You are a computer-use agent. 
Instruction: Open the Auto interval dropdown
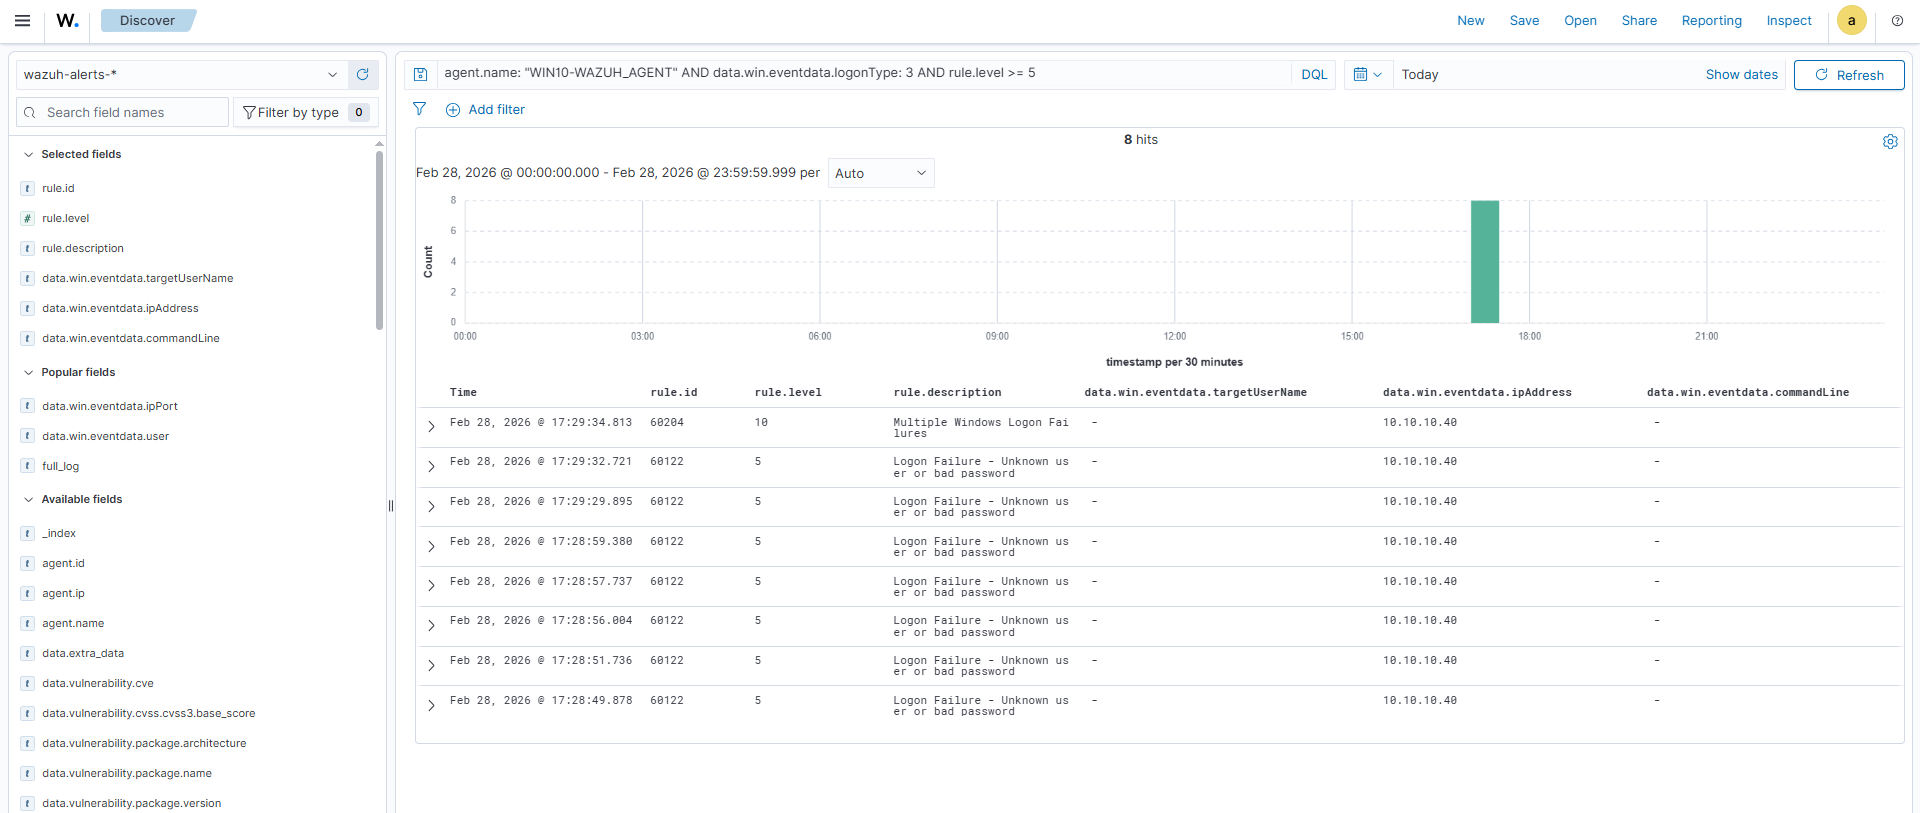pos(880,174)
